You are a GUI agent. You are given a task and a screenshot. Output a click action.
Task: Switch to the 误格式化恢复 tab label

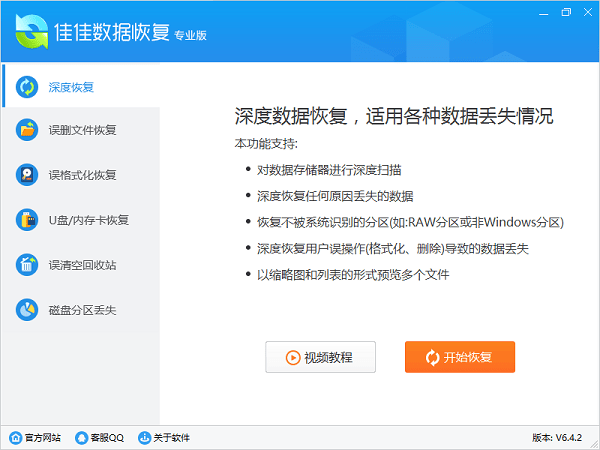[x=83, y=175]
